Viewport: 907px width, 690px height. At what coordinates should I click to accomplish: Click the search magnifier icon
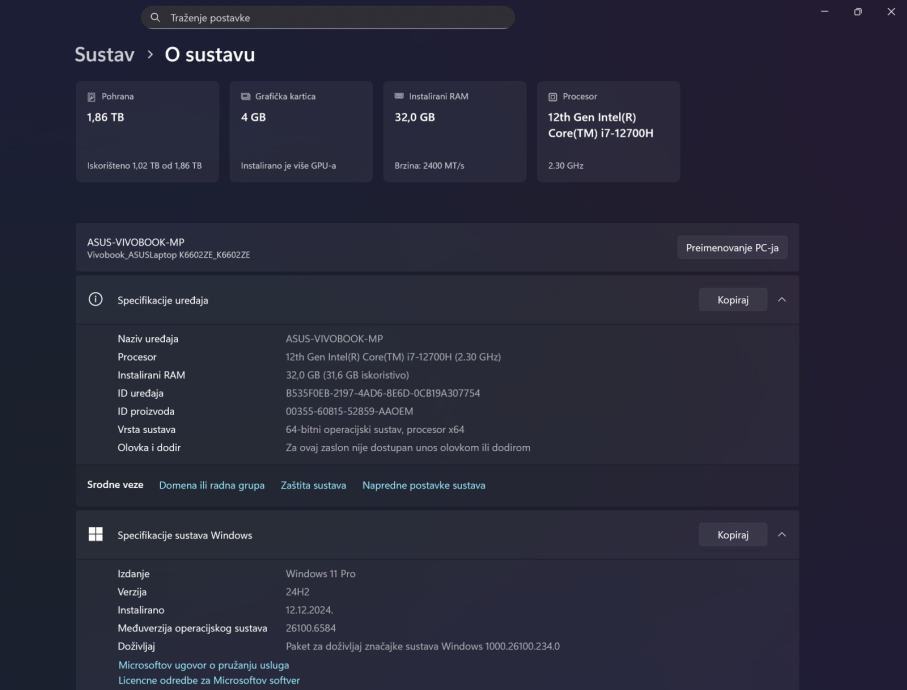coord(155,18)
